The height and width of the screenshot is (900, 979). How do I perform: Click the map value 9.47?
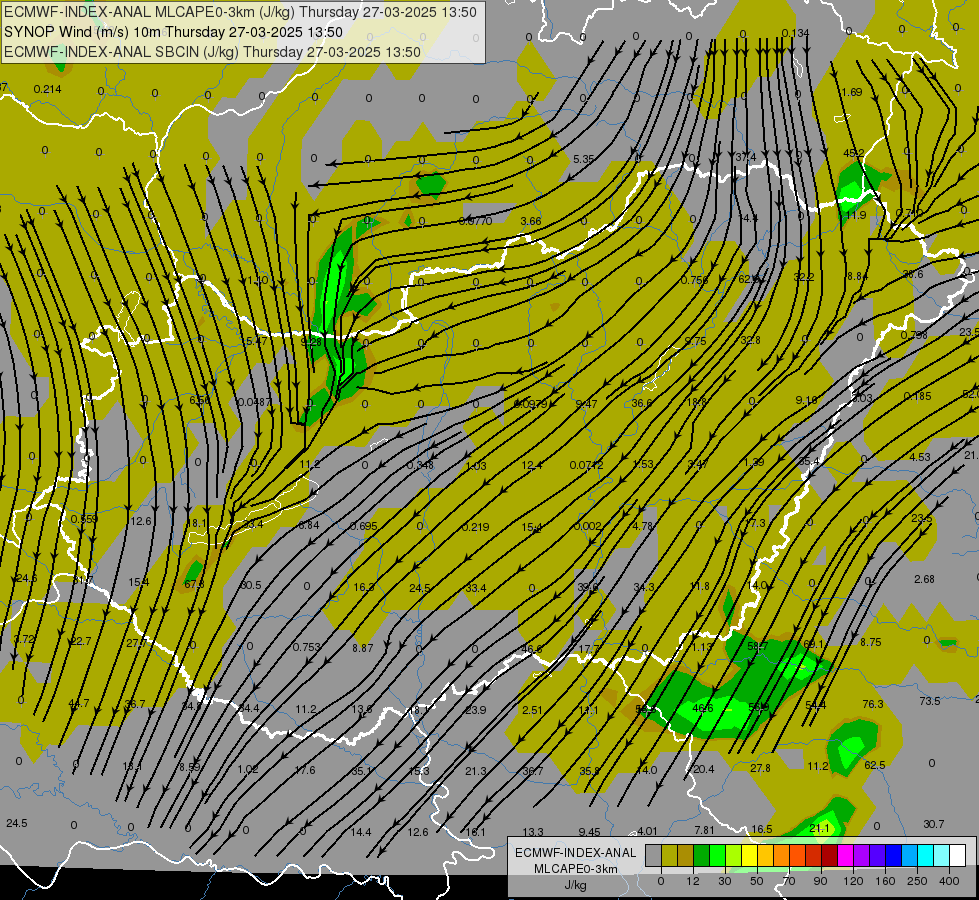click(586, 404)
